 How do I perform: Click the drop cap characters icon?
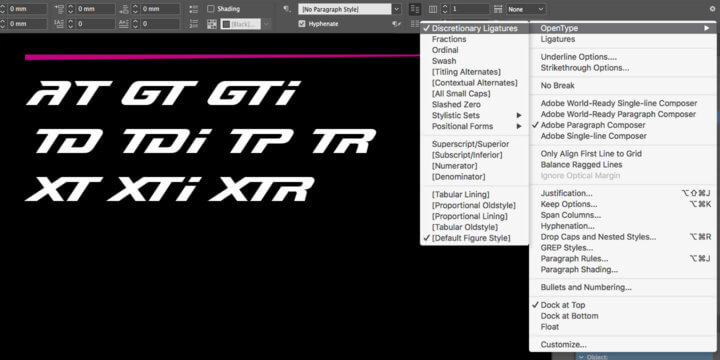(x=124, y=24)
